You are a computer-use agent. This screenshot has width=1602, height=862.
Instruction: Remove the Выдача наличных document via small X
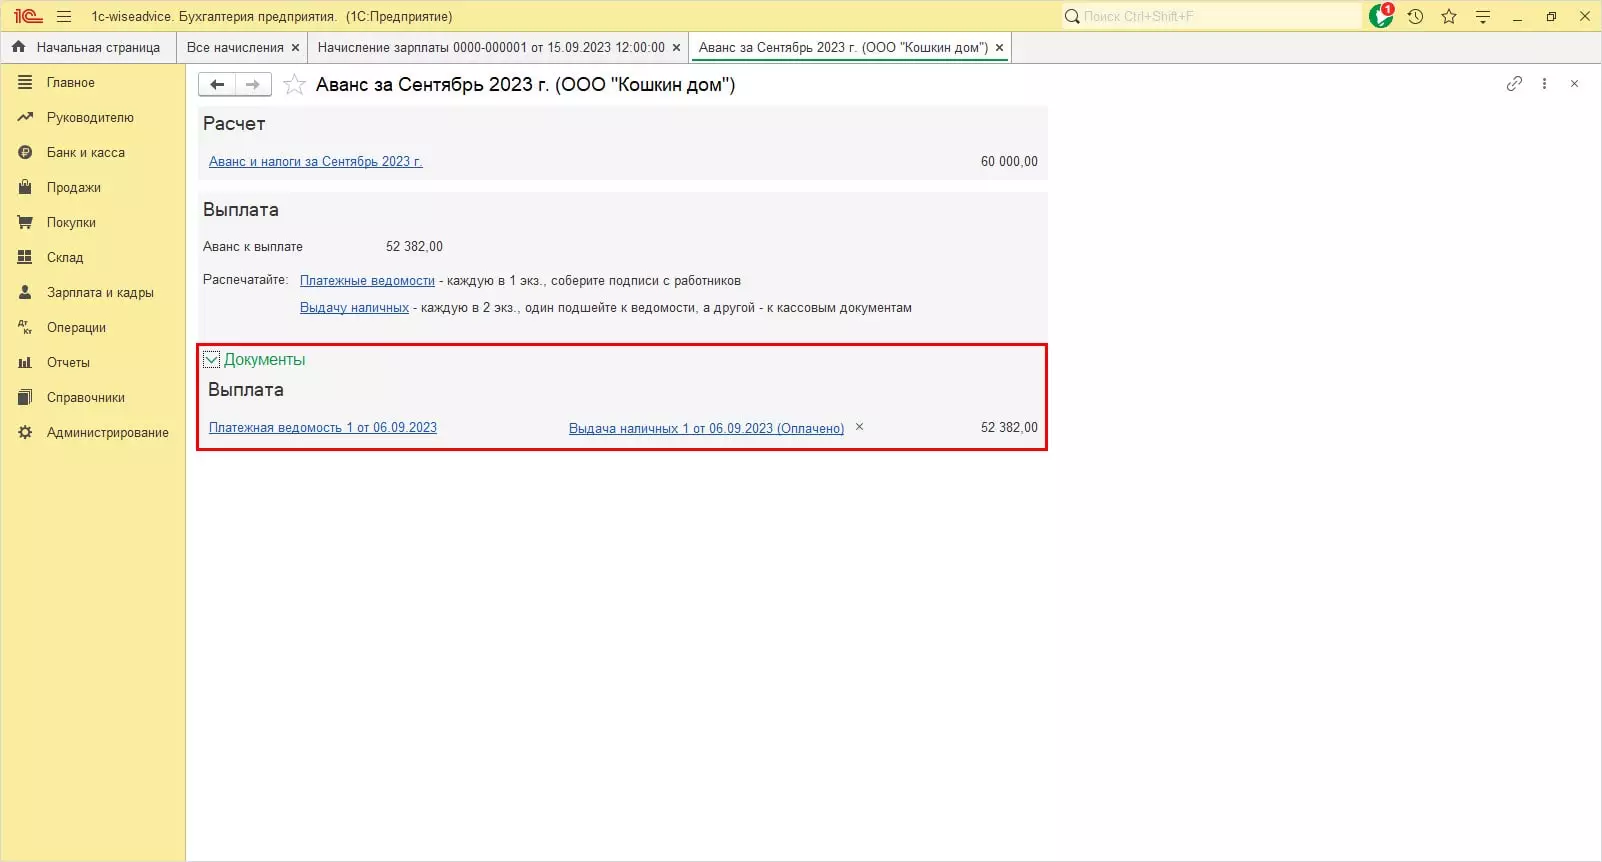859,427
